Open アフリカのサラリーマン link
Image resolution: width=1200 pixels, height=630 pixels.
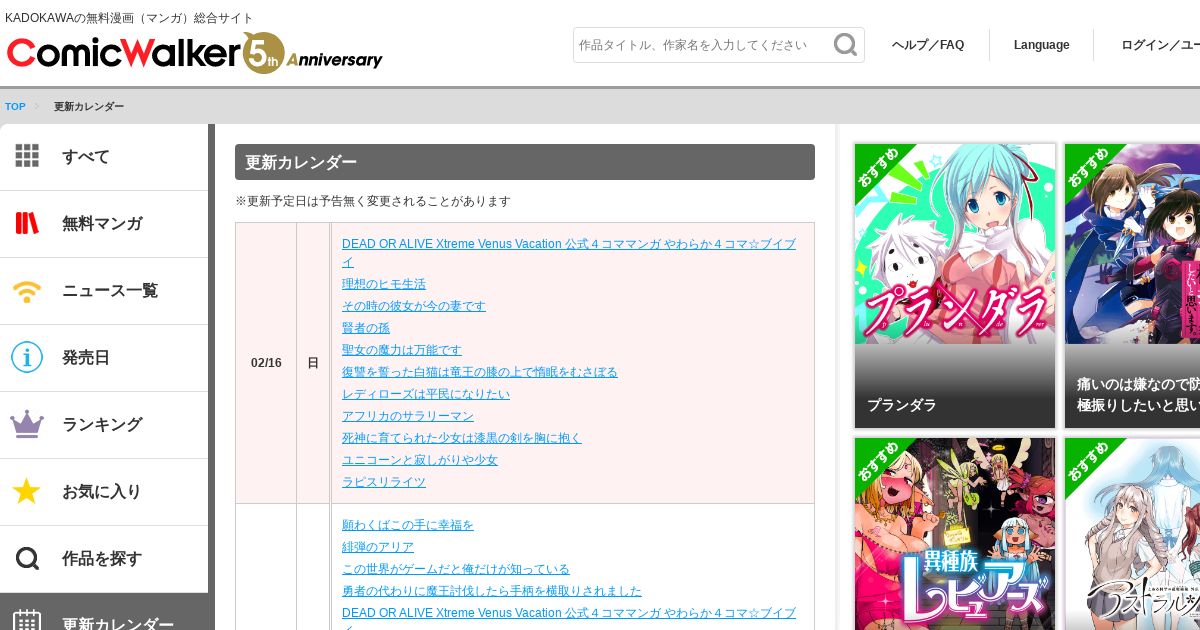coord(408,416)
